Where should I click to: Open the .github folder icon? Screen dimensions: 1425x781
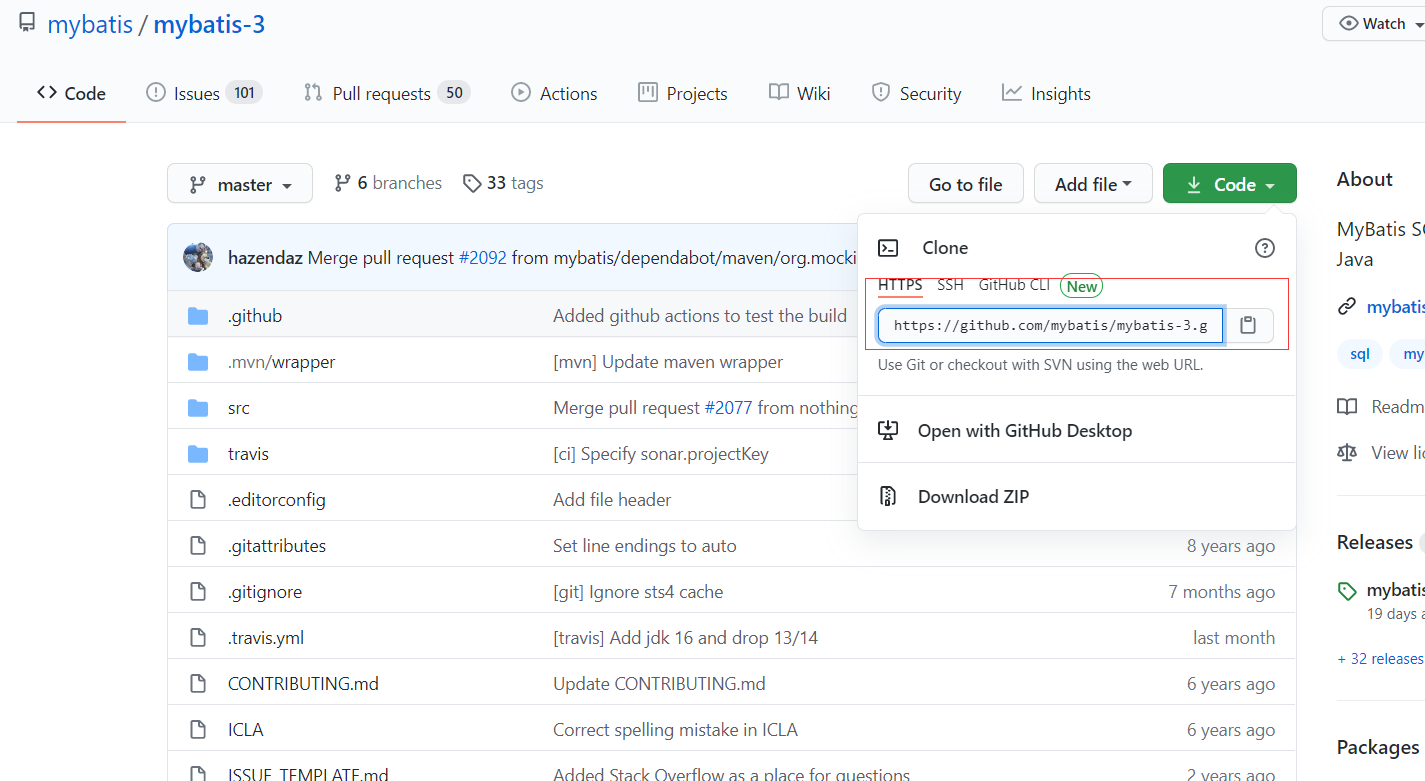[198, 316]
